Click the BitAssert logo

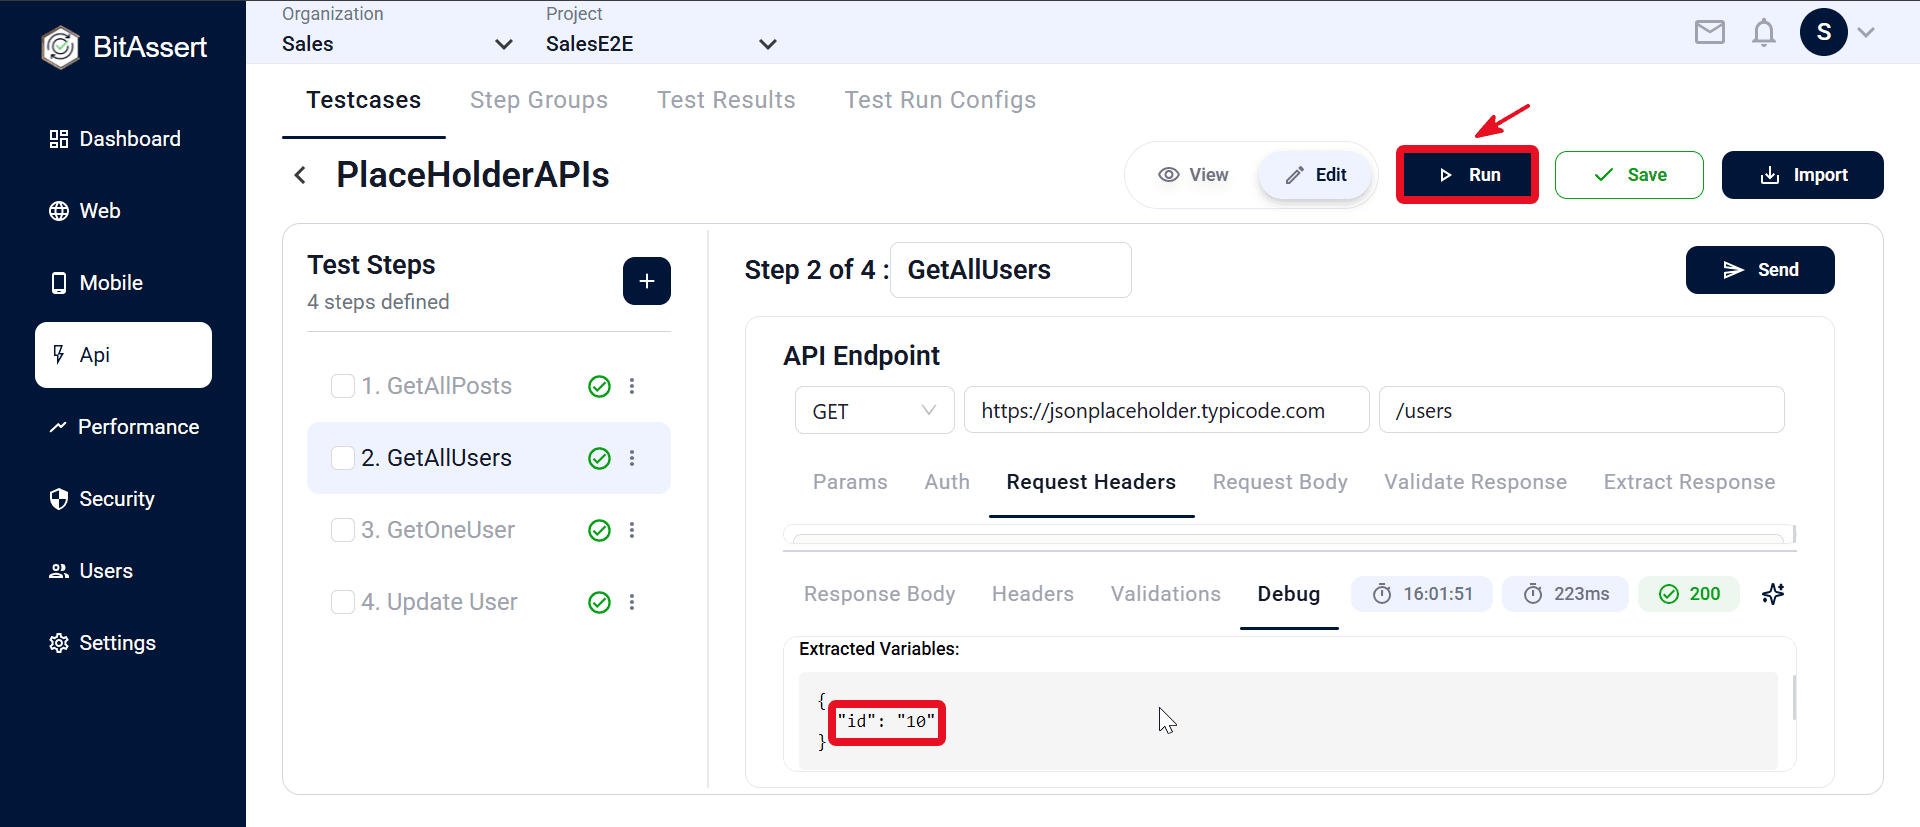pyautogui.click(x=125, y=47)
